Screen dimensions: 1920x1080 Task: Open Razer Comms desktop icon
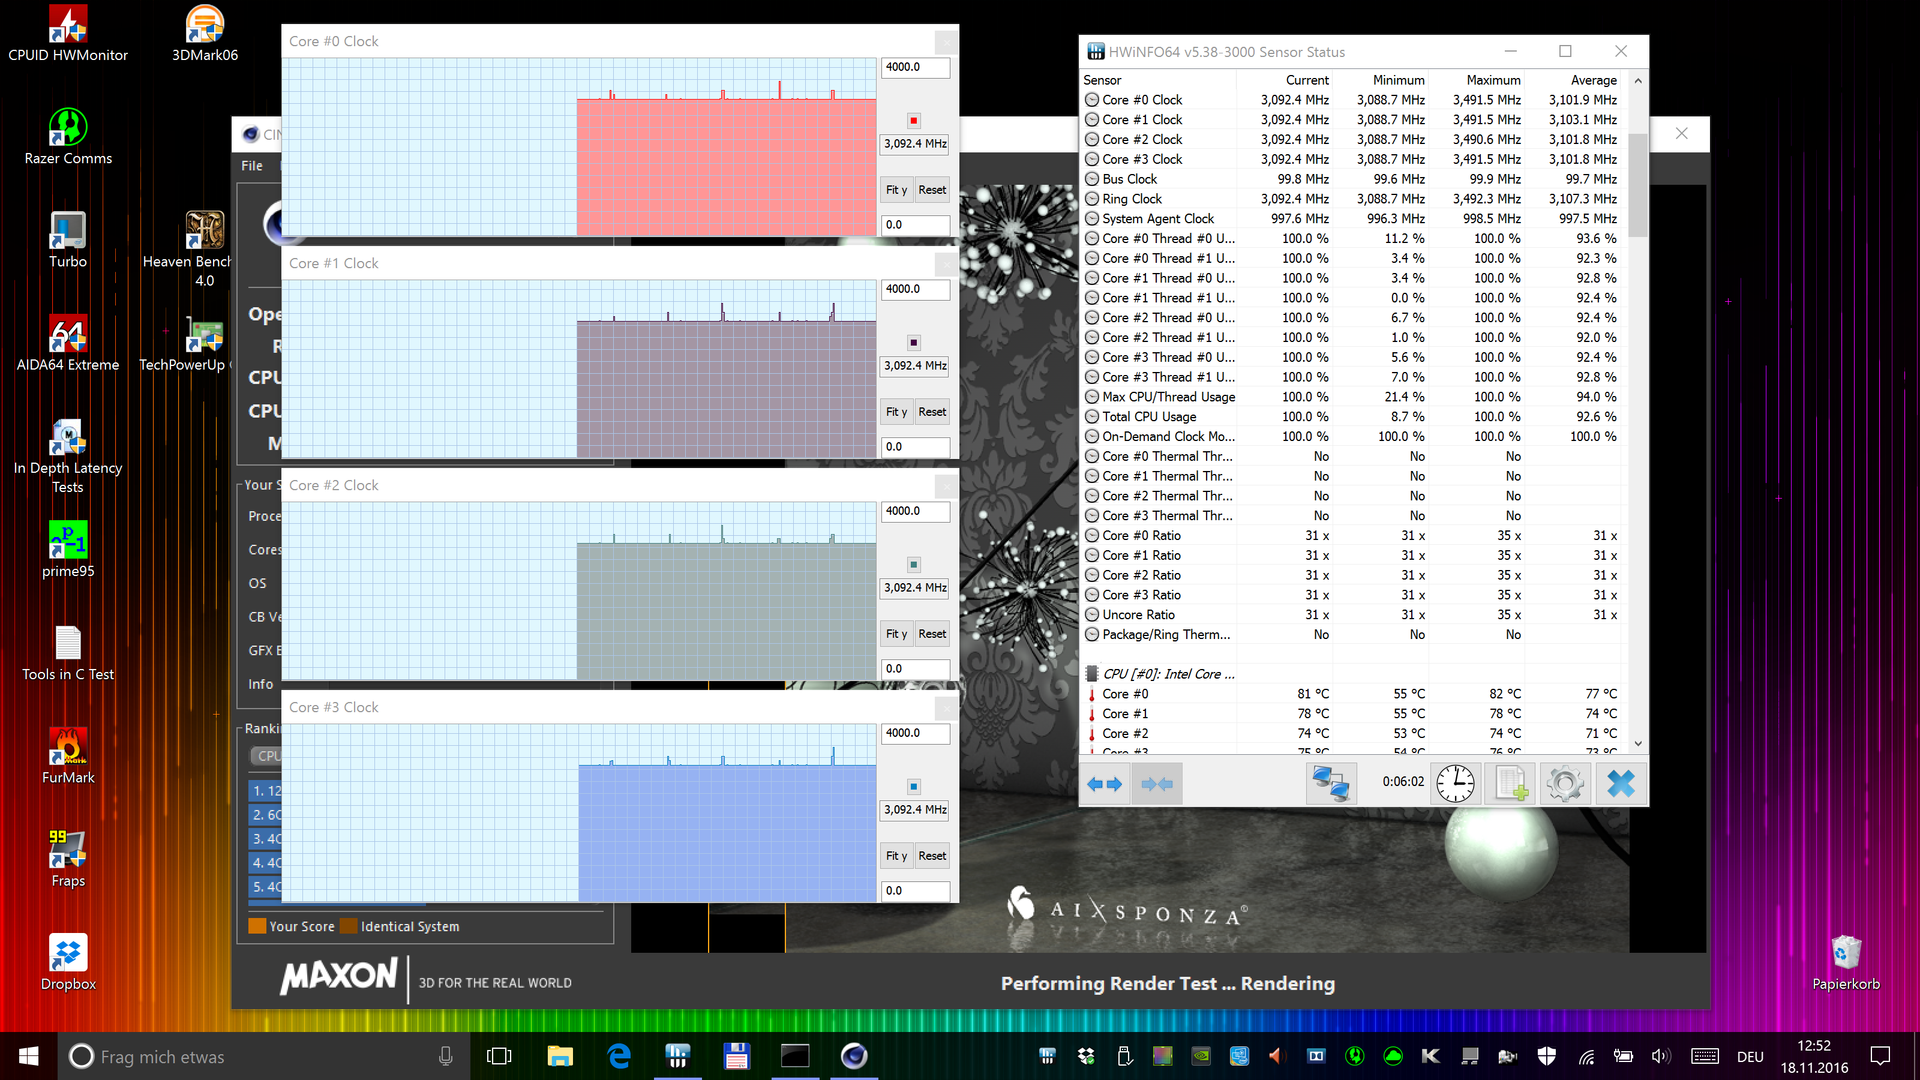(68, 137)
